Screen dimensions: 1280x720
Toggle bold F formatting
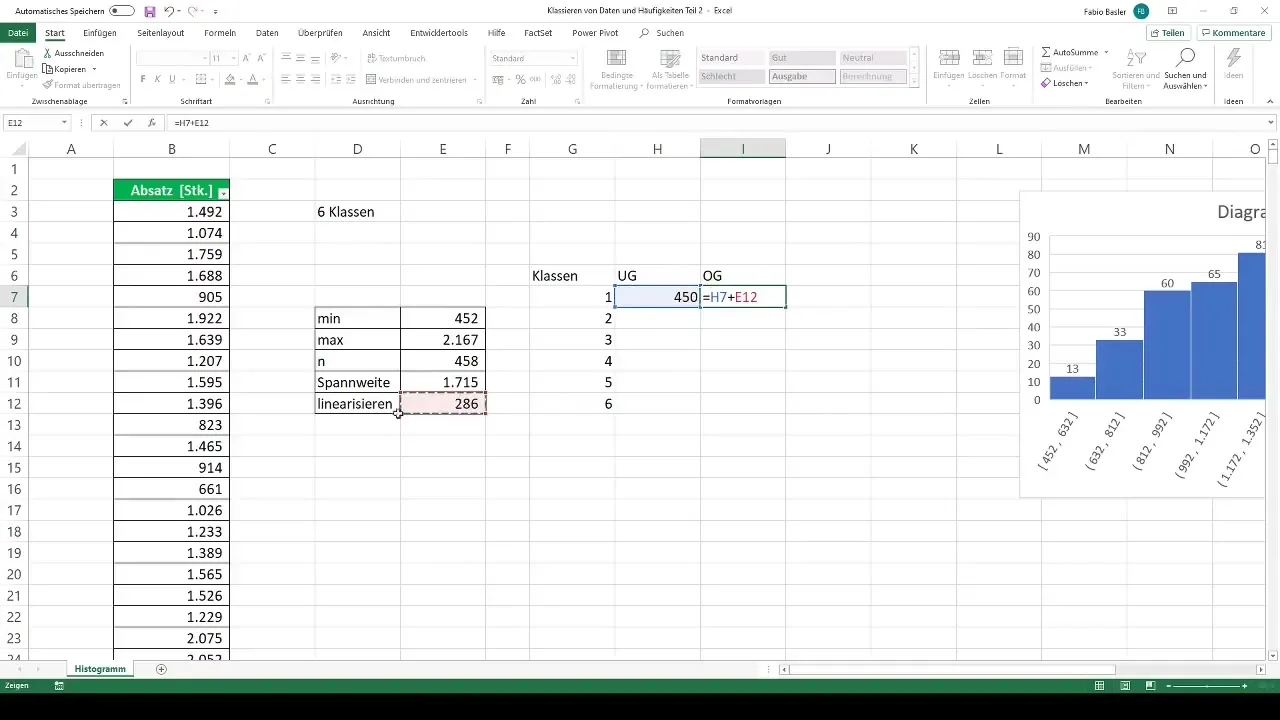143,79
